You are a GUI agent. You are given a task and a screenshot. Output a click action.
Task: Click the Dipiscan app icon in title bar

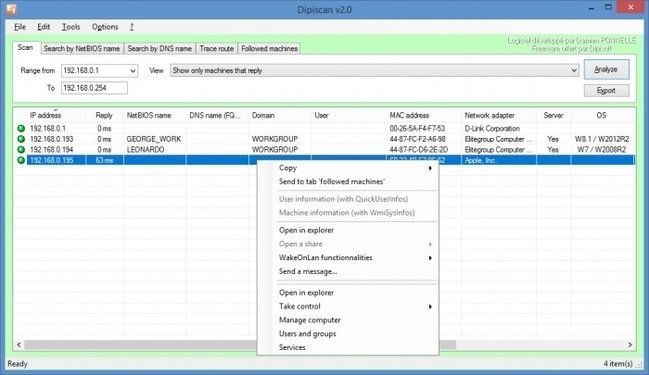pos(11,8)
